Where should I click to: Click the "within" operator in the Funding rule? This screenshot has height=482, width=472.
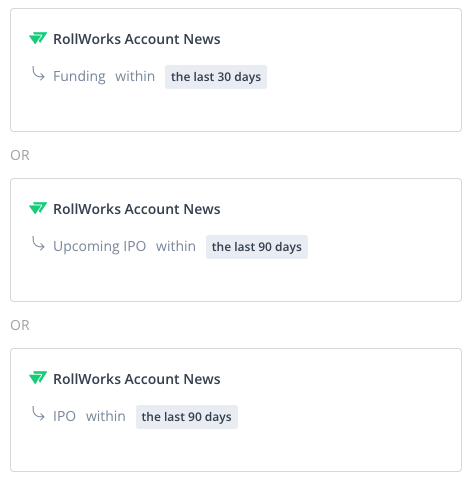pyautogui.click(x=135, y=77)
